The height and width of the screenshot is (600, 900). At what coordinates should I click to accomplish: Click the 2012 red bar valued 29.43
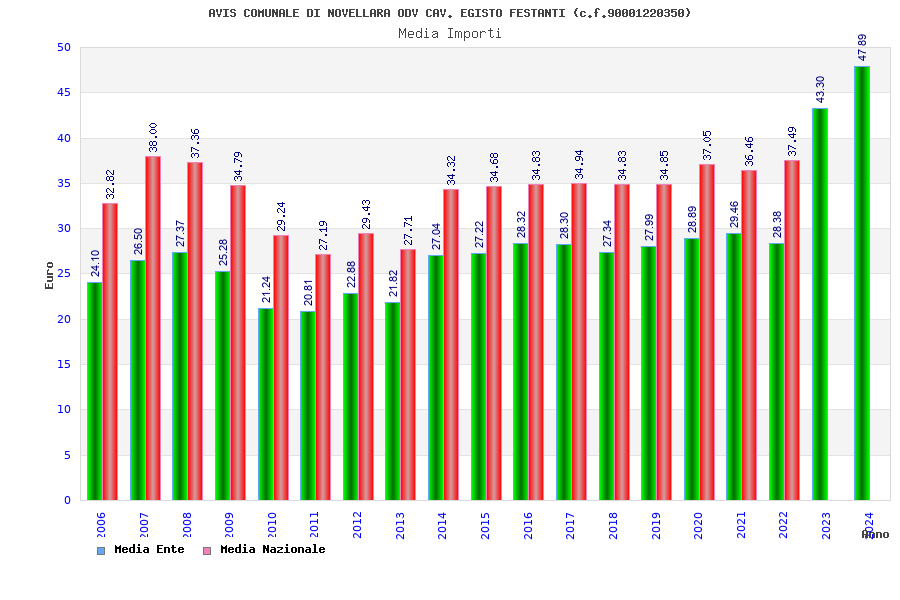coord(366,366)
